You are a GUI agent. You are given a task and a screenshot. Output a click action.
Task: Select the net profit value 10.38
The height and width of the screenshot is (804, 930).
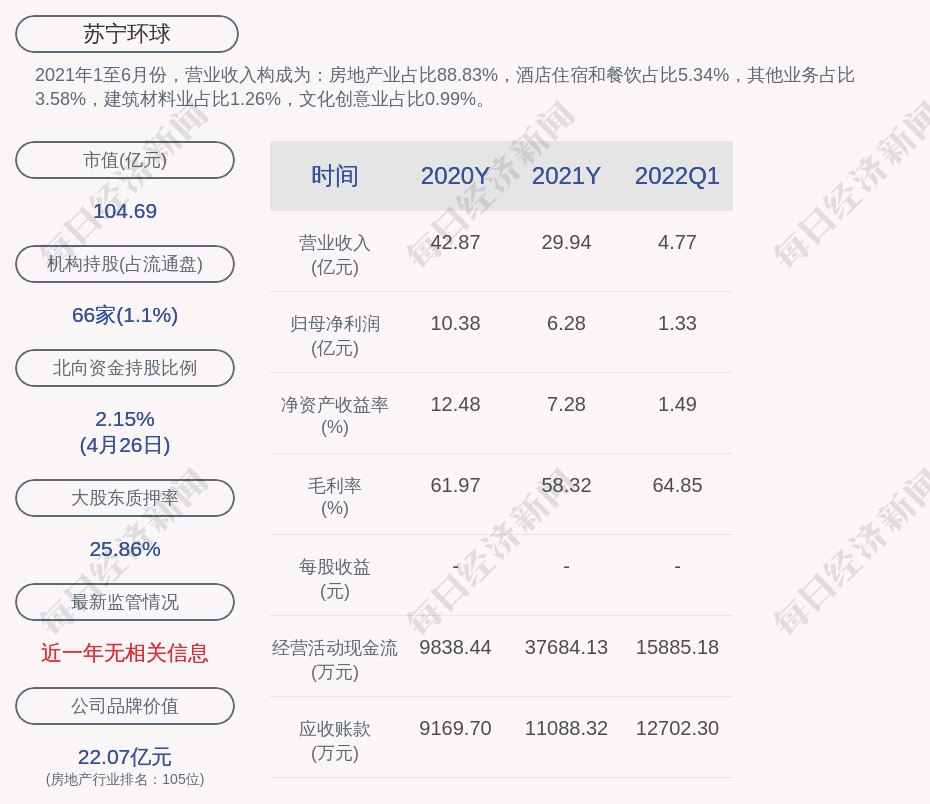point(456,323)
